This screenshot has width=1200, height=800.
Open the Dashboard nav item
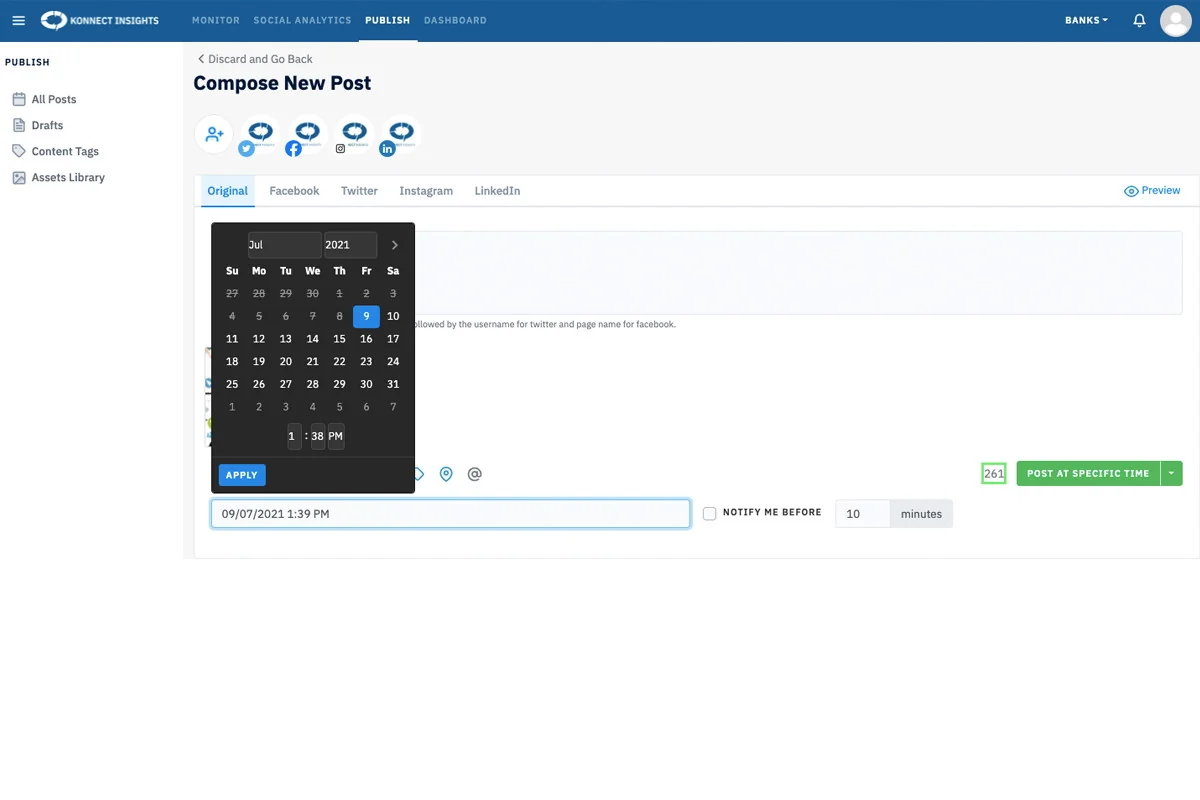click(x=455, y=20)
